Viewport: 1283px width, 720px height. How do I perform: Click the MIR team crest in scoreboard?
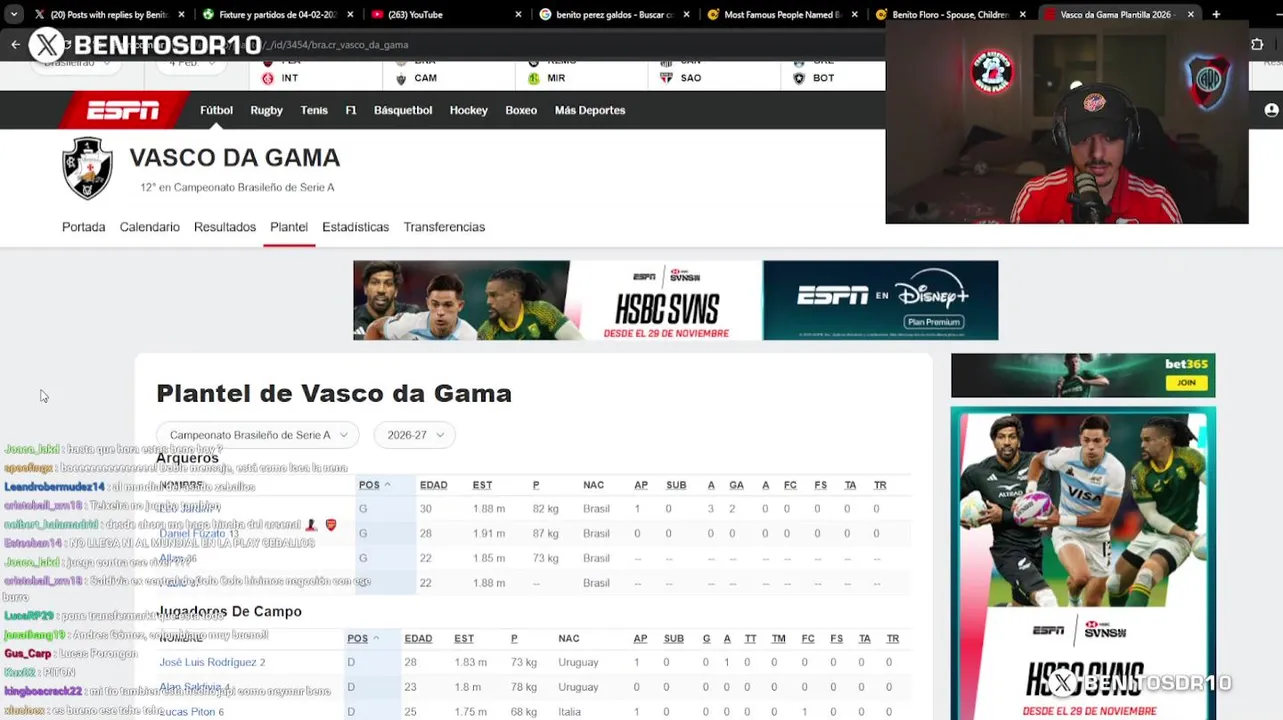tap(534, 78)
